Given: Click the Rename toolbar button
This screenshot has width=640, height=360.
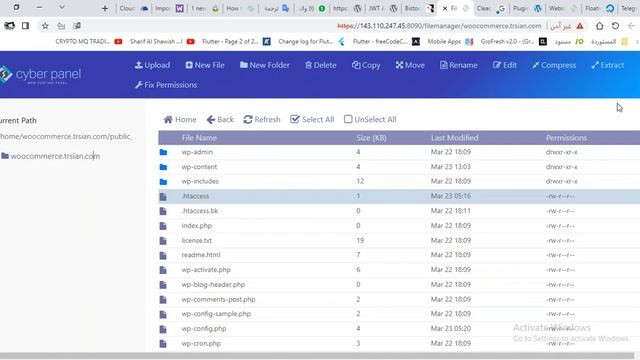Looking at the screenshot, I should coord(458,65).
